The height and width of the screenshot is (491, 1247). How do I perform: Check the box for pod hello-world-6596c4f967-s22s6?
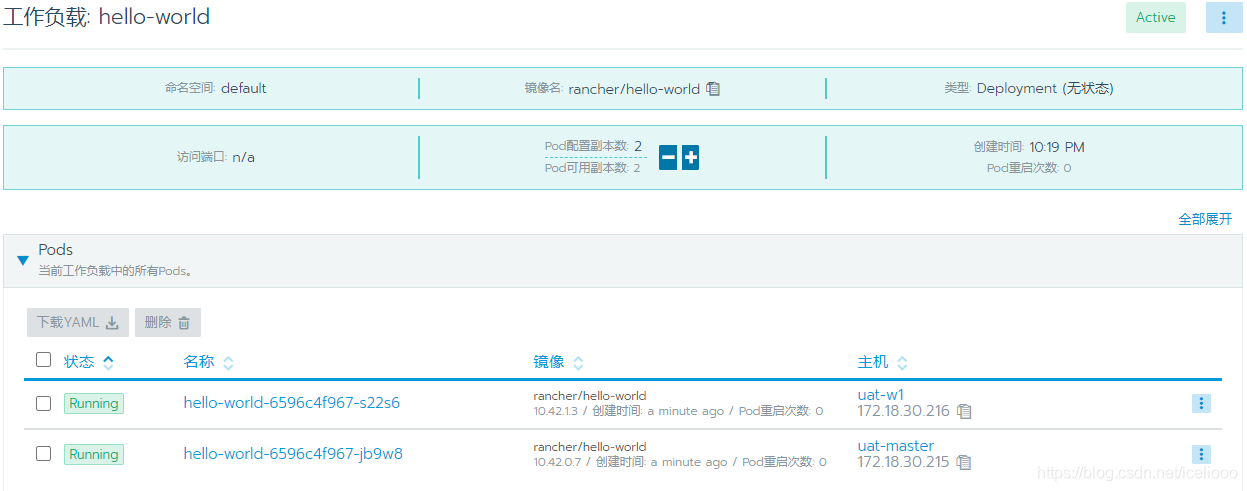pyautogui.click(x=43, y=403)
